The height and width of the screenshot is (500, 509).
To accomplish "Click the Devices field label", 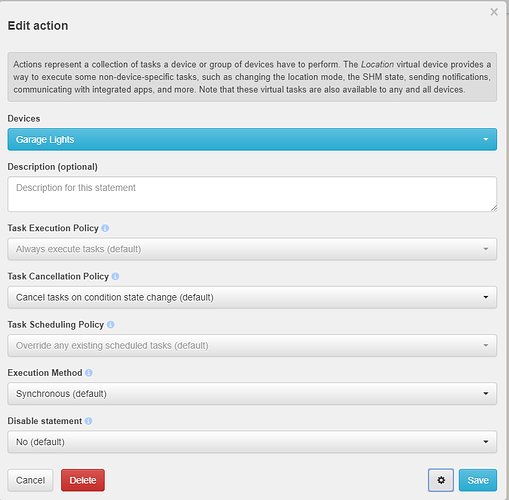I will (24, 119).
